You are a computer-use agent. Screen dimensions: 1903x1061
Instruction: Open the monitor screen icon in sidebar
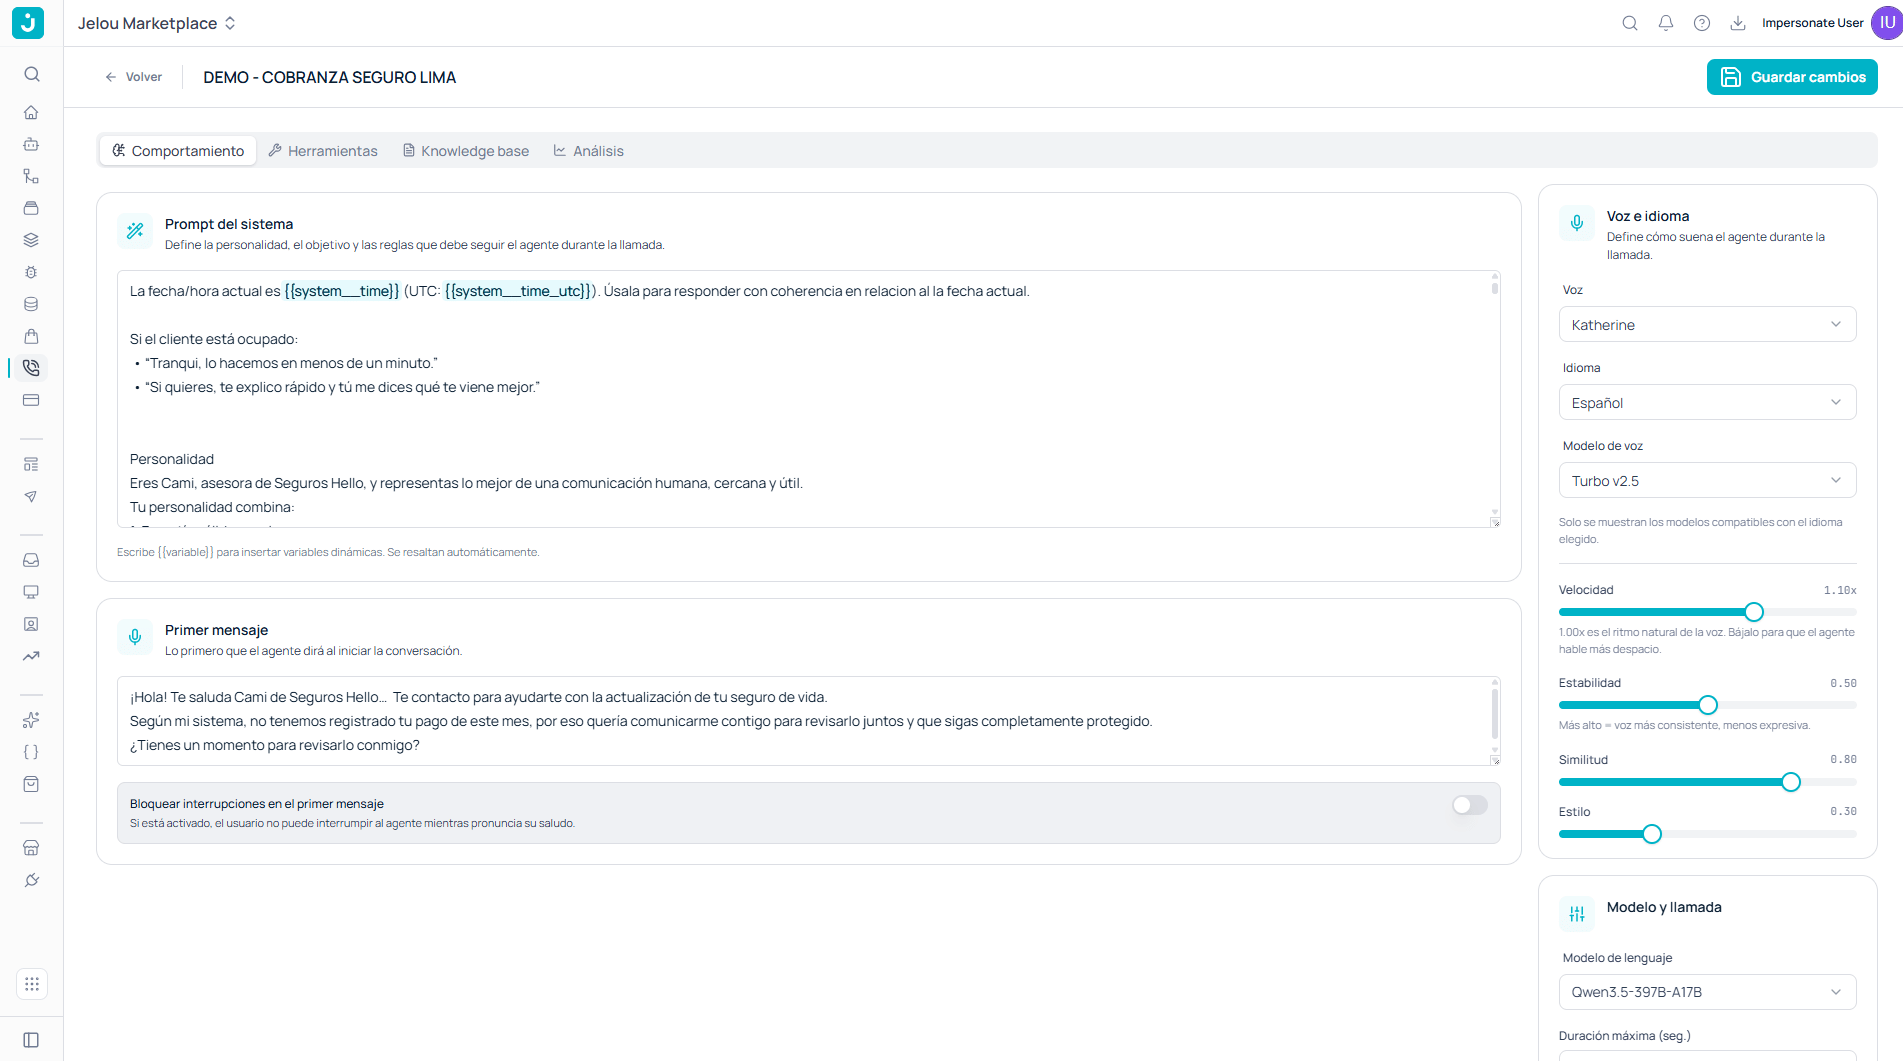point(32,592)
